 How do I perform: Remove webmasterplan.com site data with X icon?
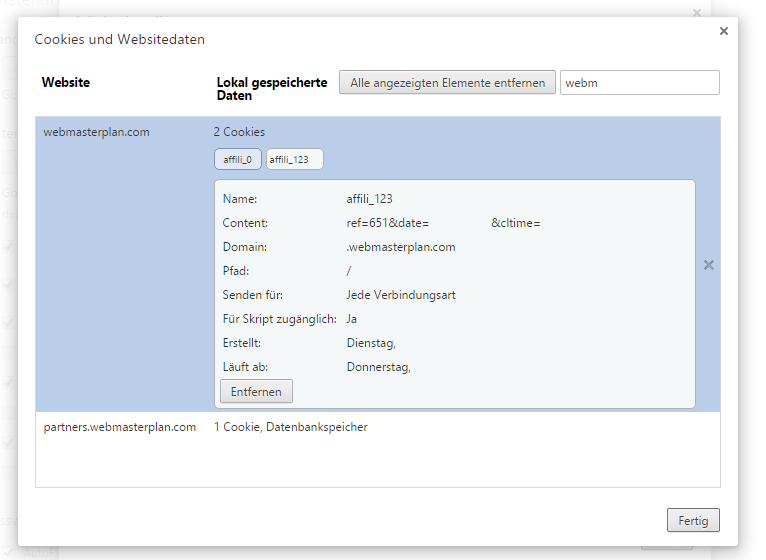click(x=708, y=265)
